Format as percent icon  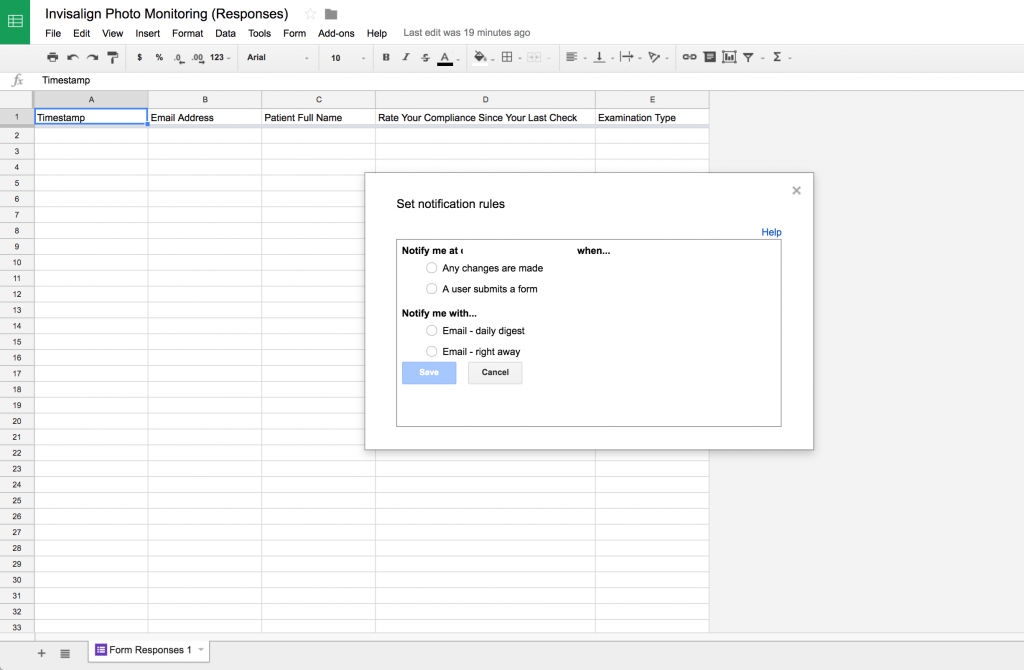[159, 57]
